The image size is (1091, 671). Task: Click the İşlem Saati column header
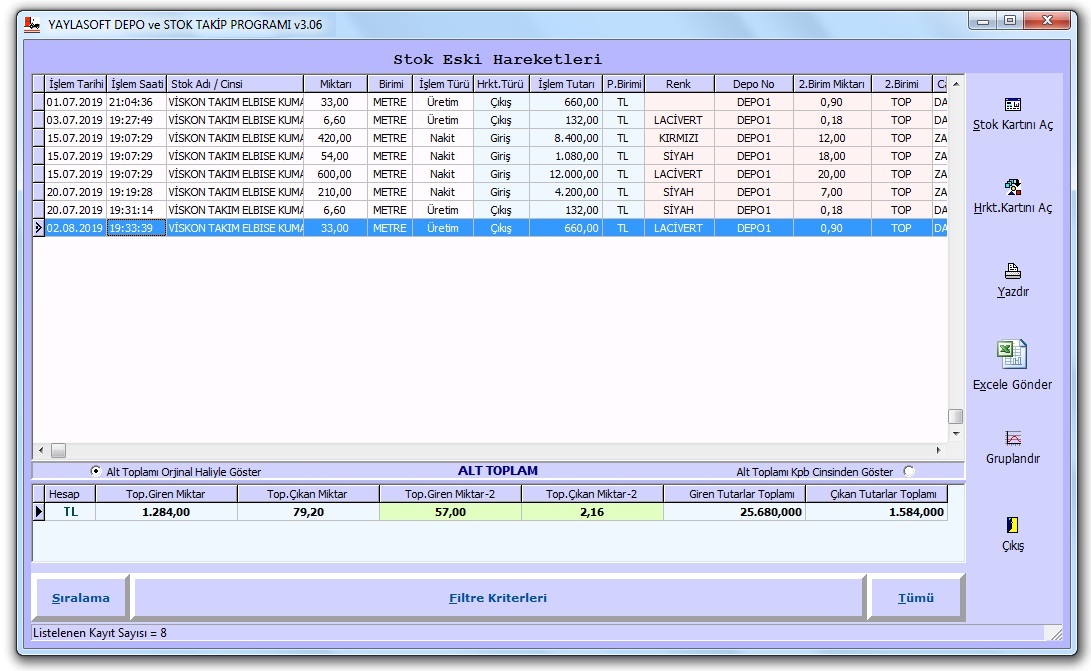coord(136,84)
